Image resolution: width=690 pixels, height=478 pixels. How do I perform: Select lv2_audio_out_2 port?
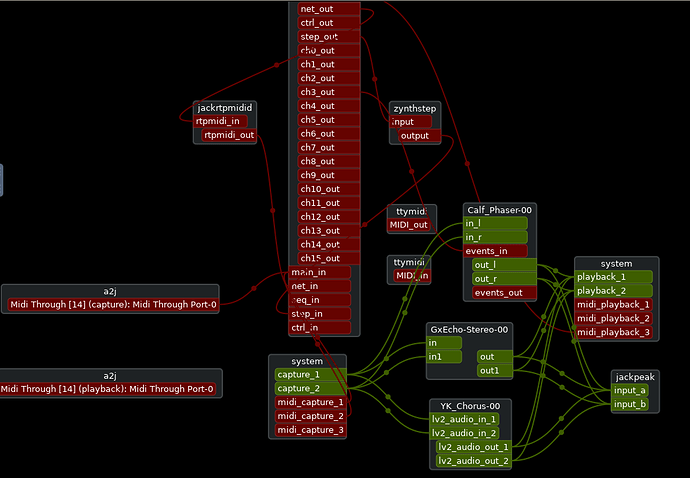pos(473,461)
